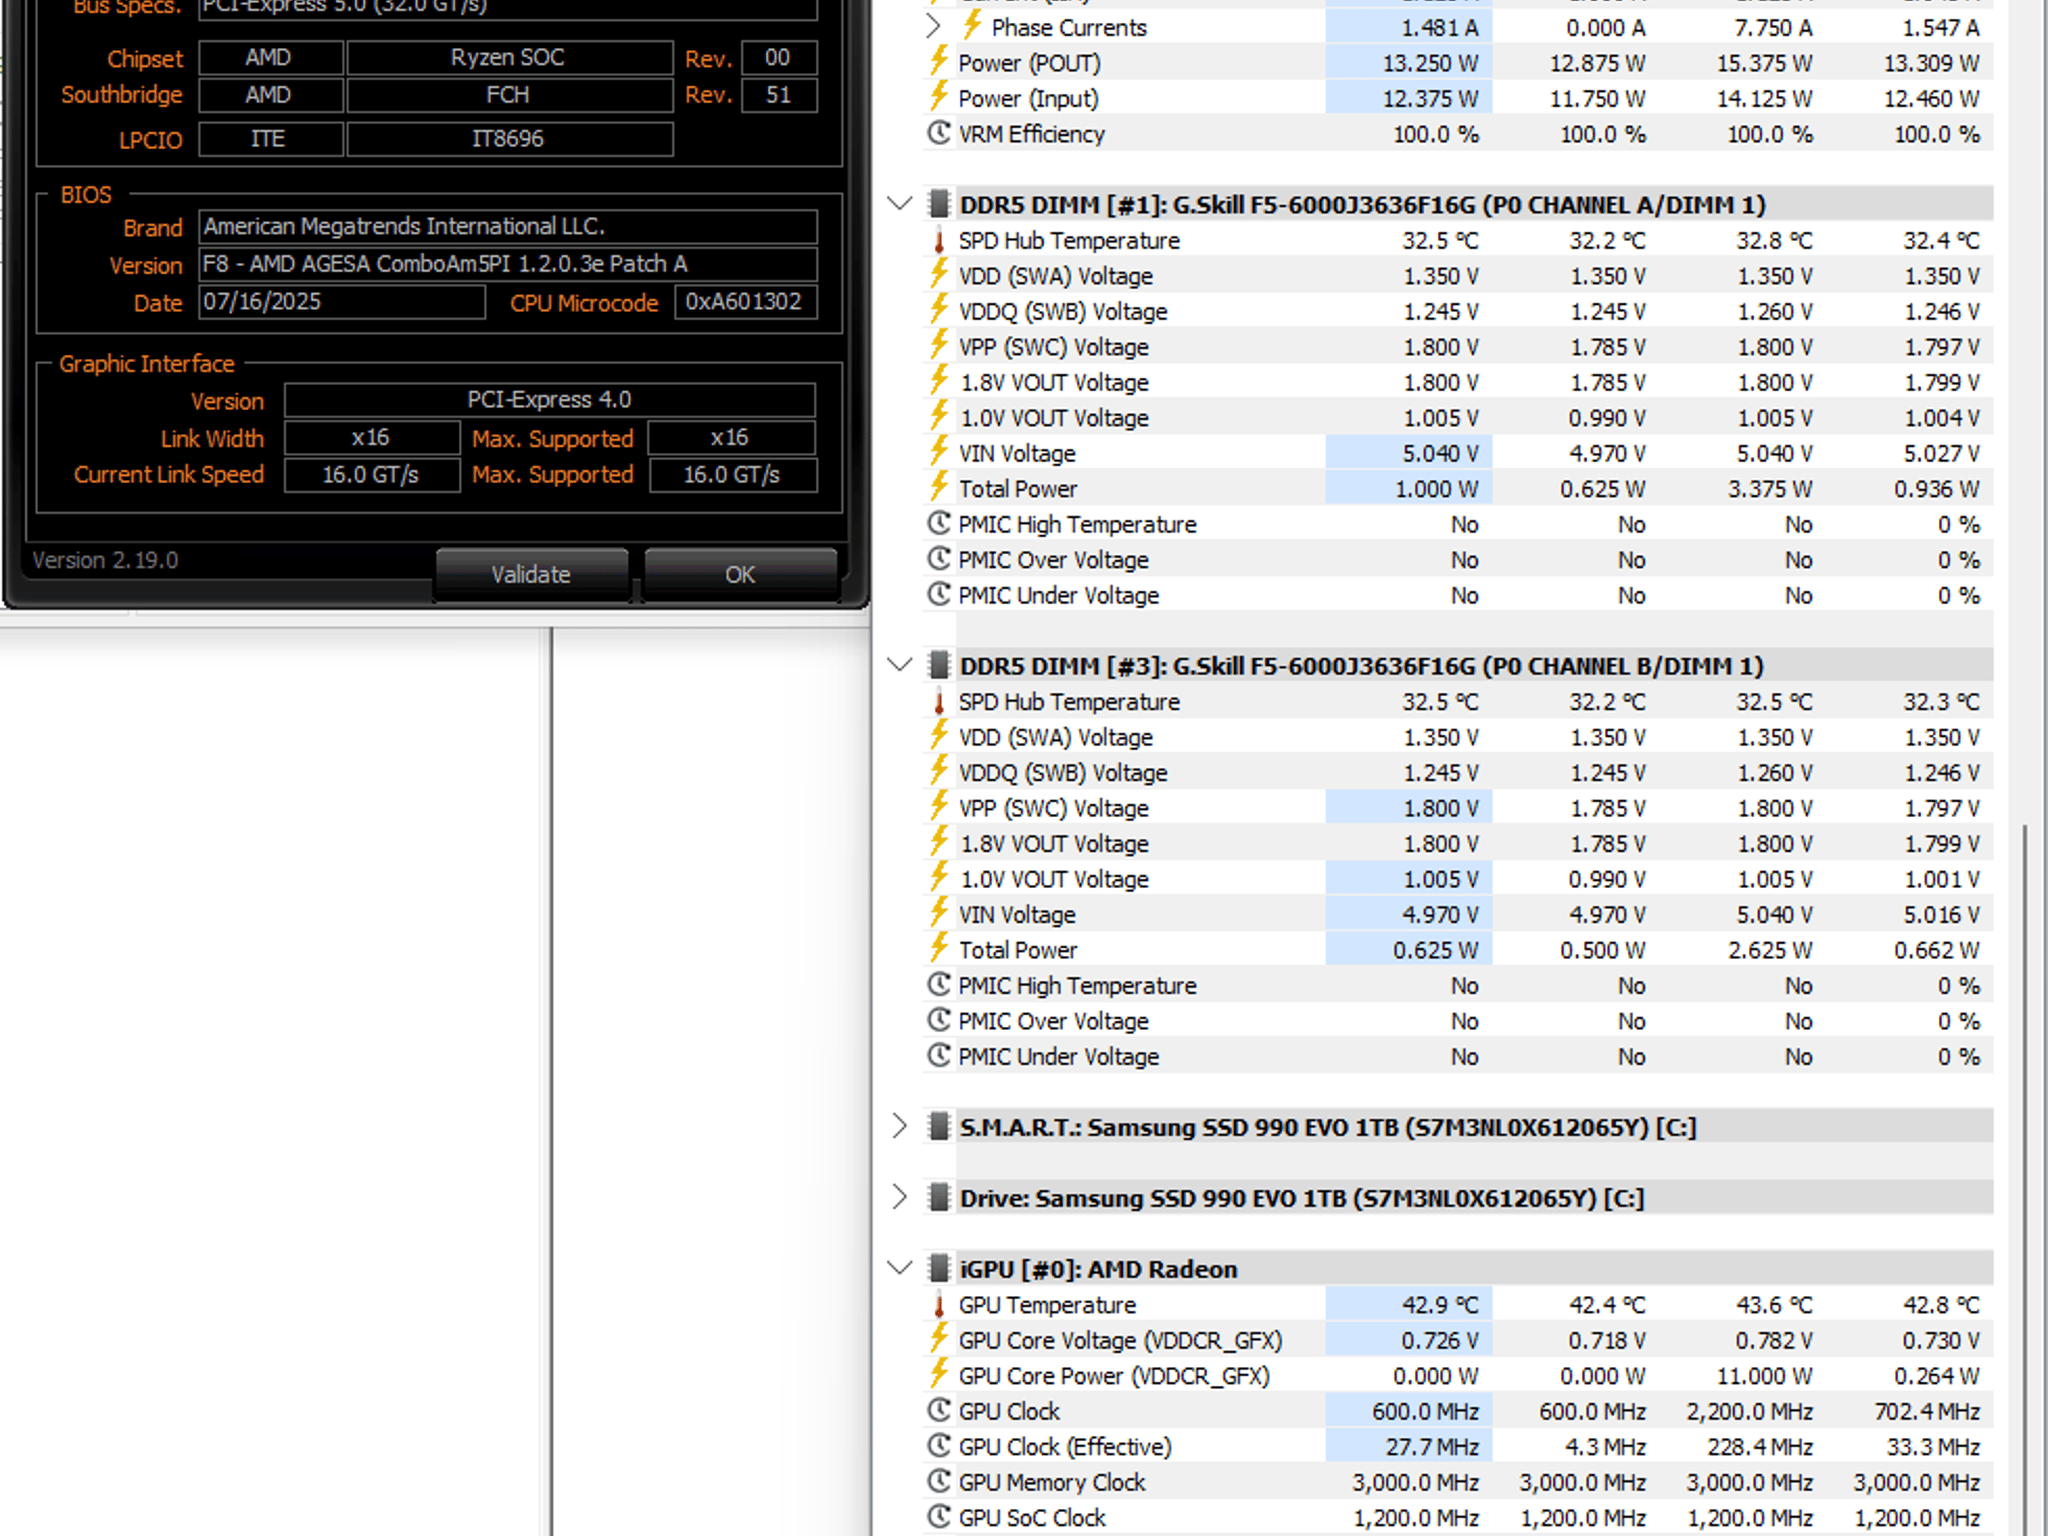Select the Current Link Speed 16.0 GT/s field
2048x1536 pixels.
[372, 475]
